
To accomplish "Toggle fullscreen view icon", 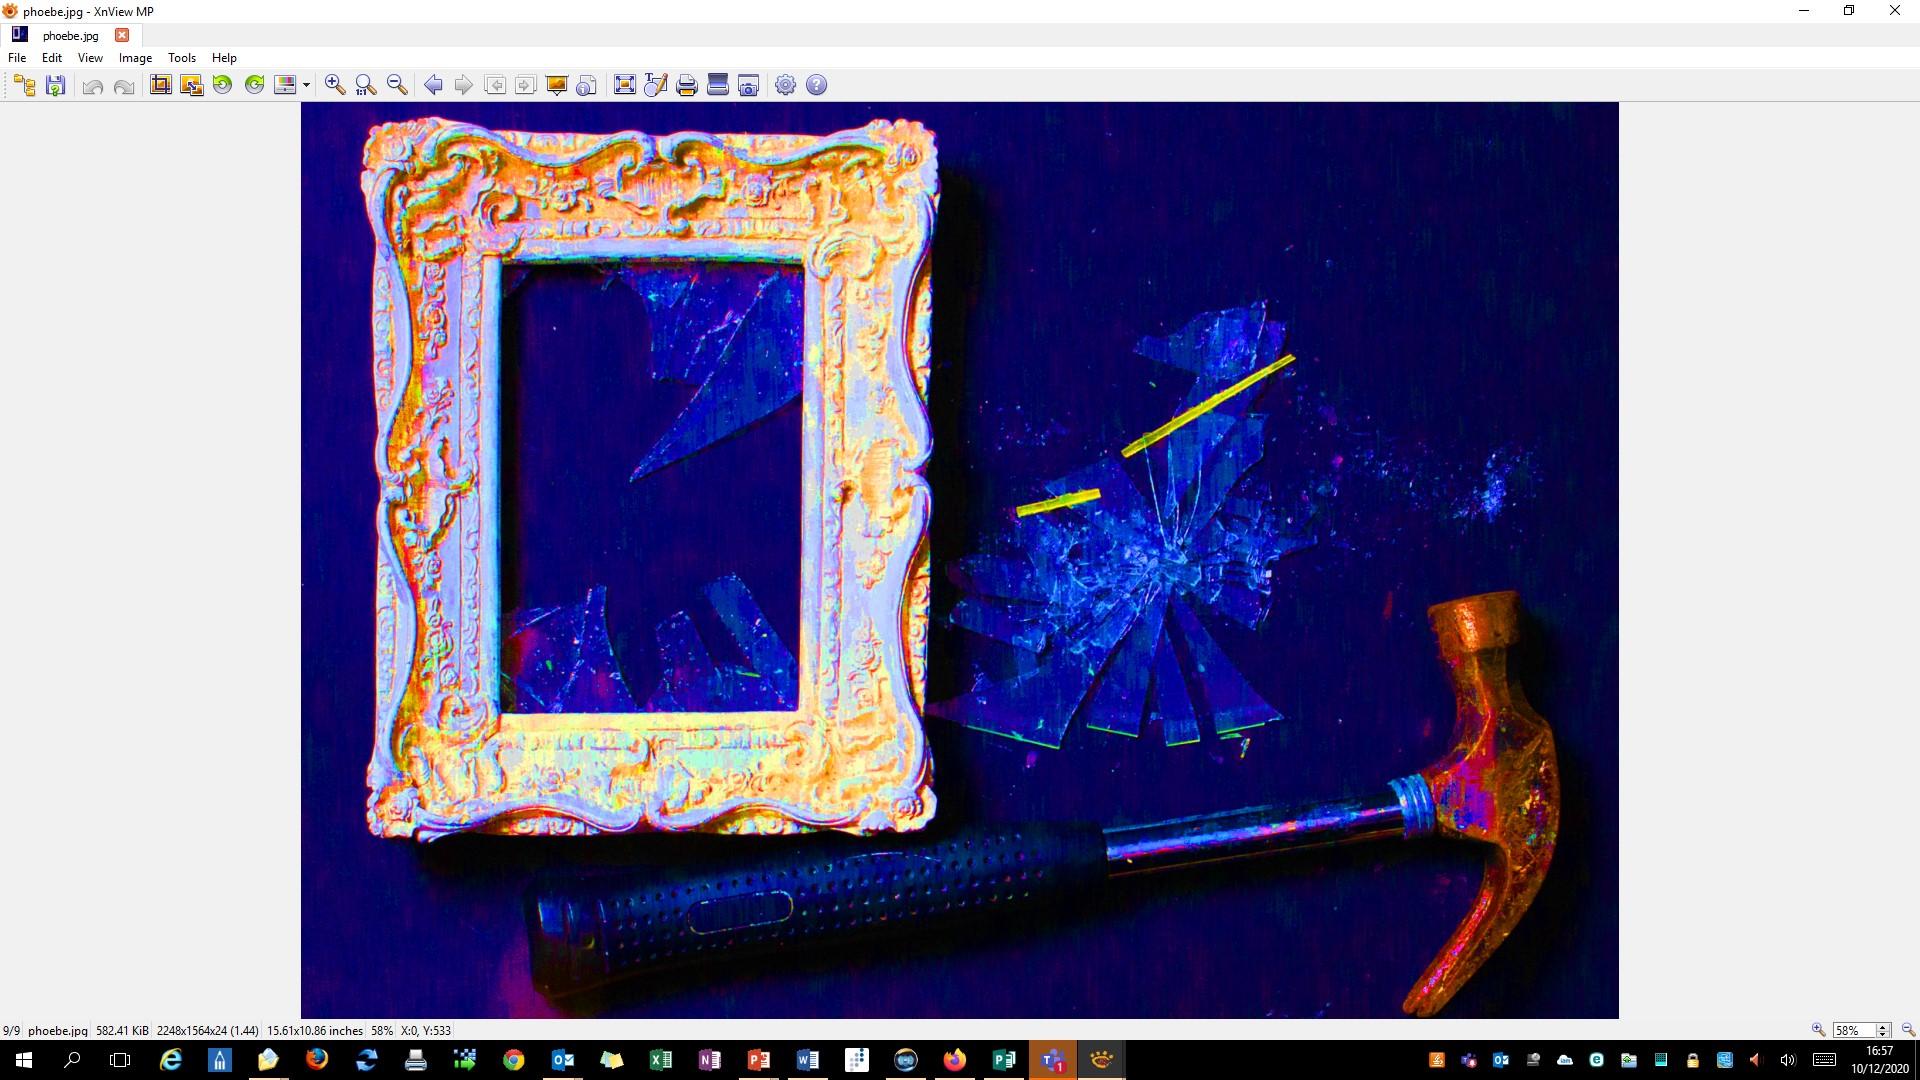I will pyautogui.click(x=624, y=85).
